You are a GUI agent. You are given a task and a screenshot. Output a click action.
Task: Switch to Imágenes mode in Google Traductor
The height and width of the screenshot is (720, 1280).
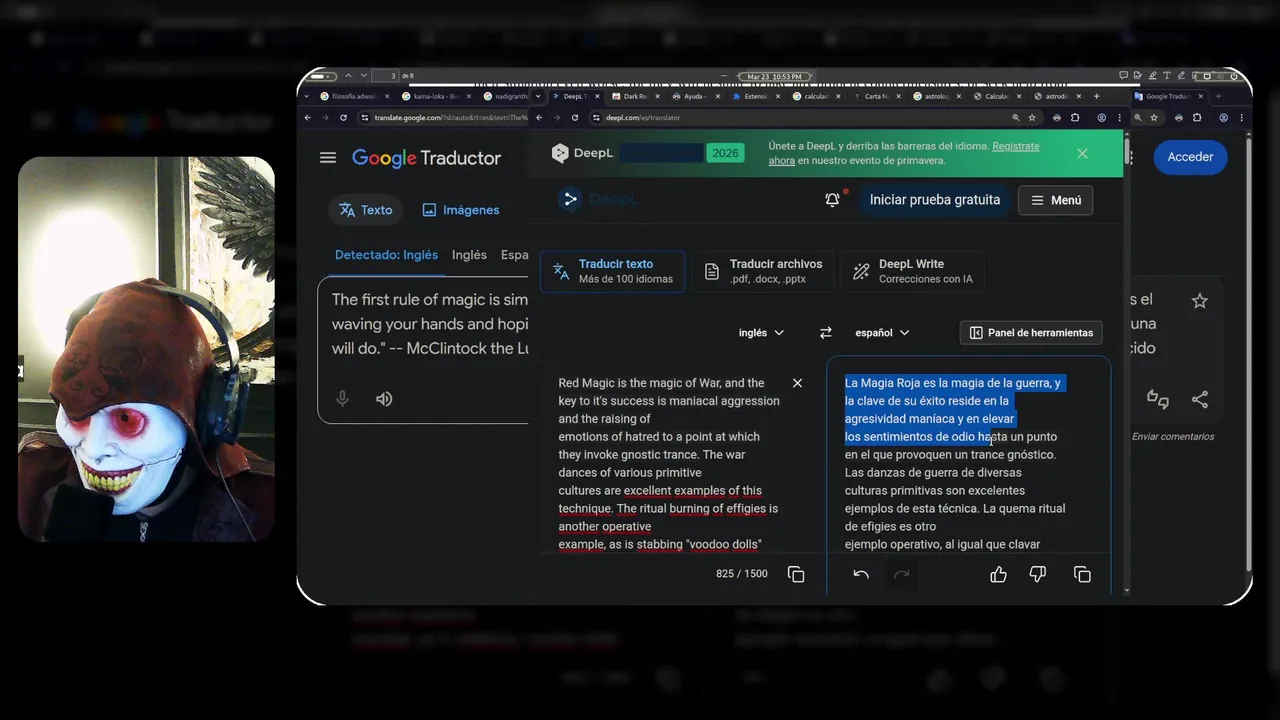tap(461, 210)
